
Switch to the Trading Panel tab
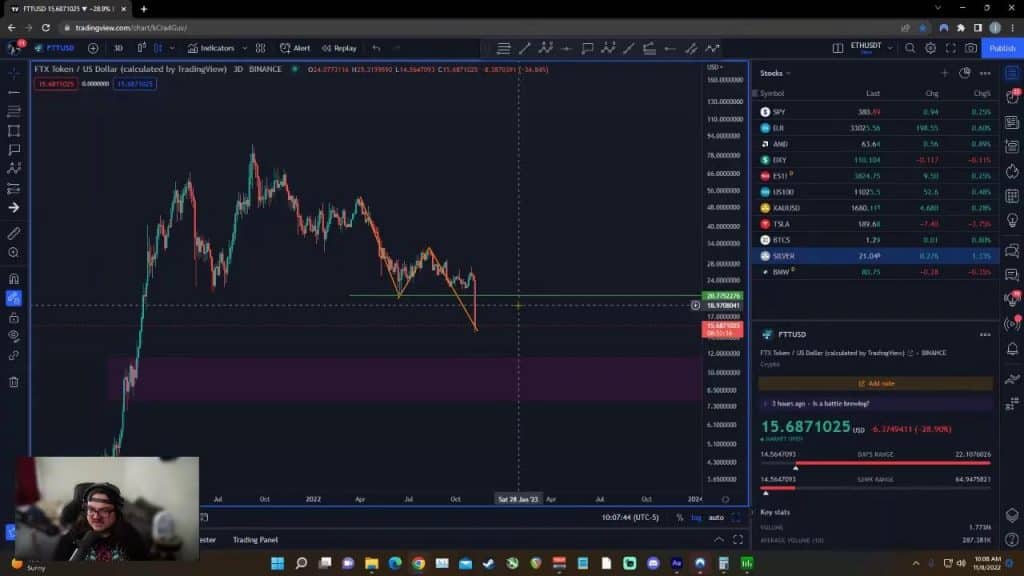(x=255, y=540)
